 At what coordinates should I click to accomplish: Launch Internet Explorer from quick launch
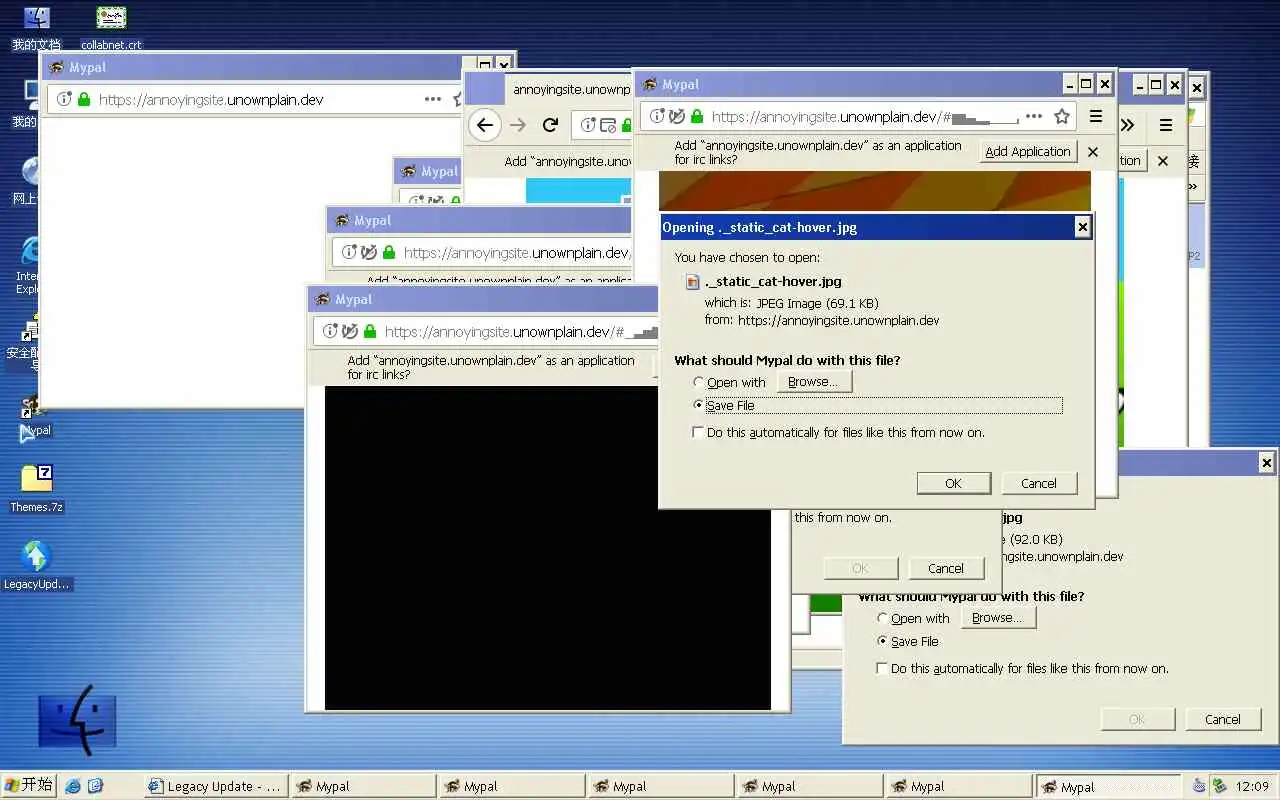click(73, 786)
